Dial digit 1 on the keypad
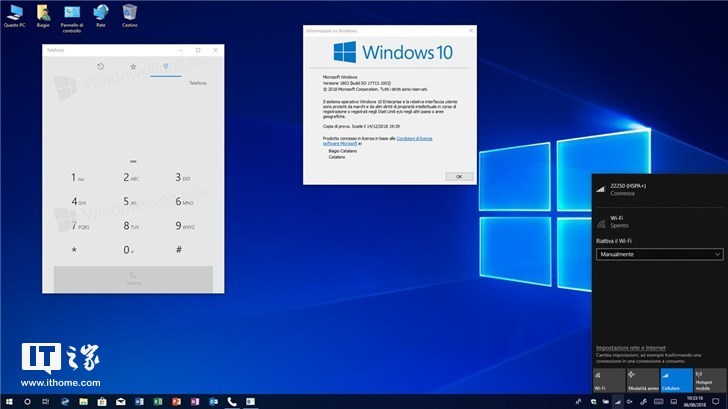Image resolution: width=728 pixels, height=409 pixels. (x=78, y=177)
